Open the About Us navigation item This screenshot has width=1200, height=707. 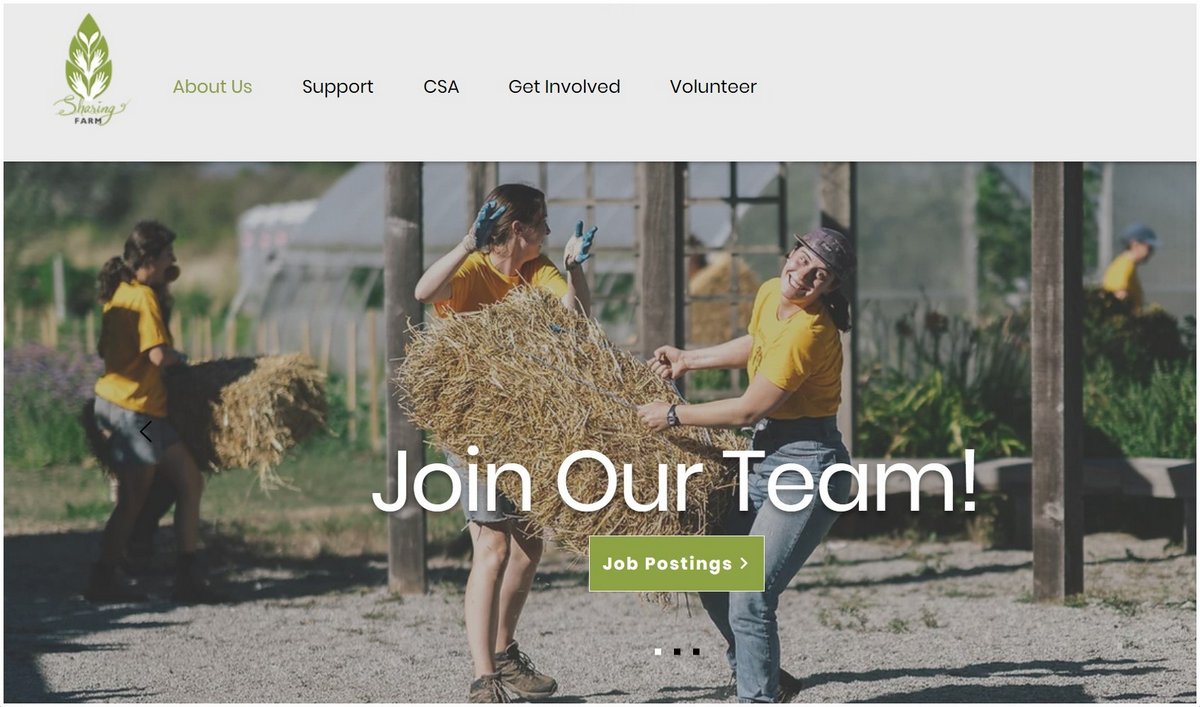point(212,87)
